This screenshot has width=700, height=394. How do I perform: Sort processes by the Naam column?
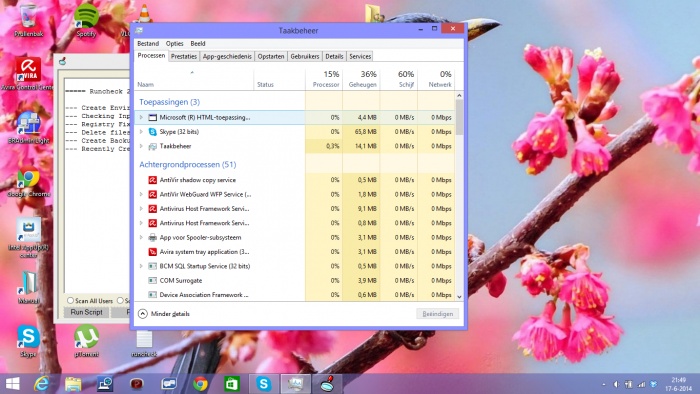pyautogui.click(x=194, y=79)
